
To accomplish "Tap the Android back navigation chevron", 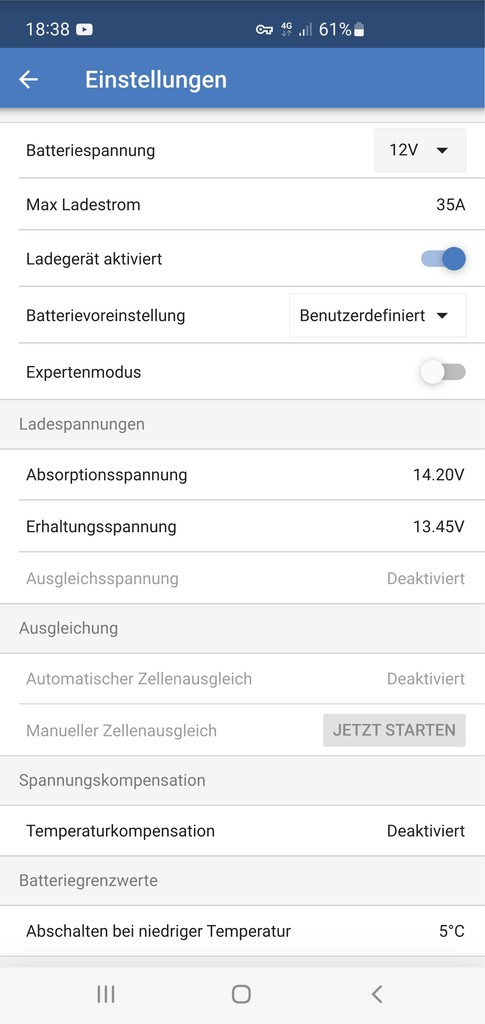I will point(377,994).
